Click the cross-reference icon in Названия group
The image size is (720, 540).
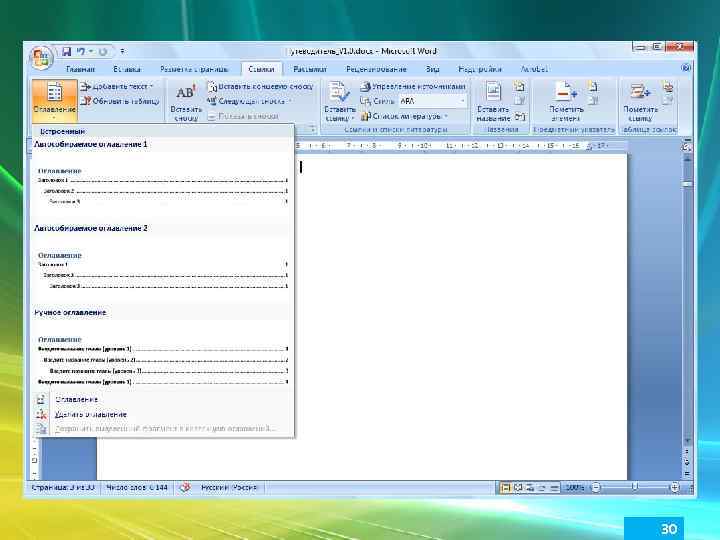[520, 117]
